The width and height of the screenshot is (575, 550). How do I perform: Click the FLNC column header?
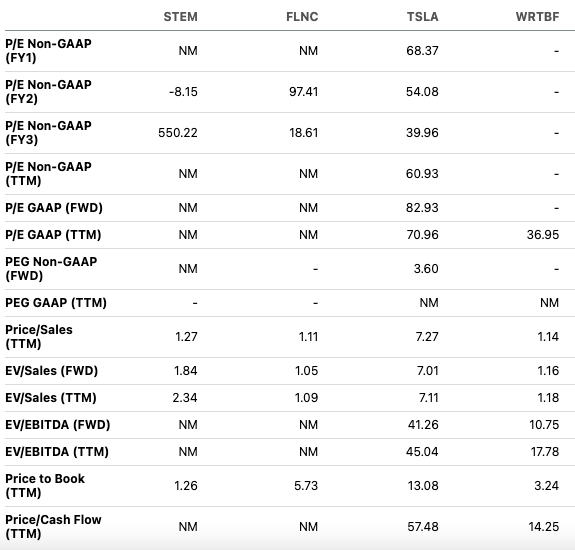(x=302, y=17)
